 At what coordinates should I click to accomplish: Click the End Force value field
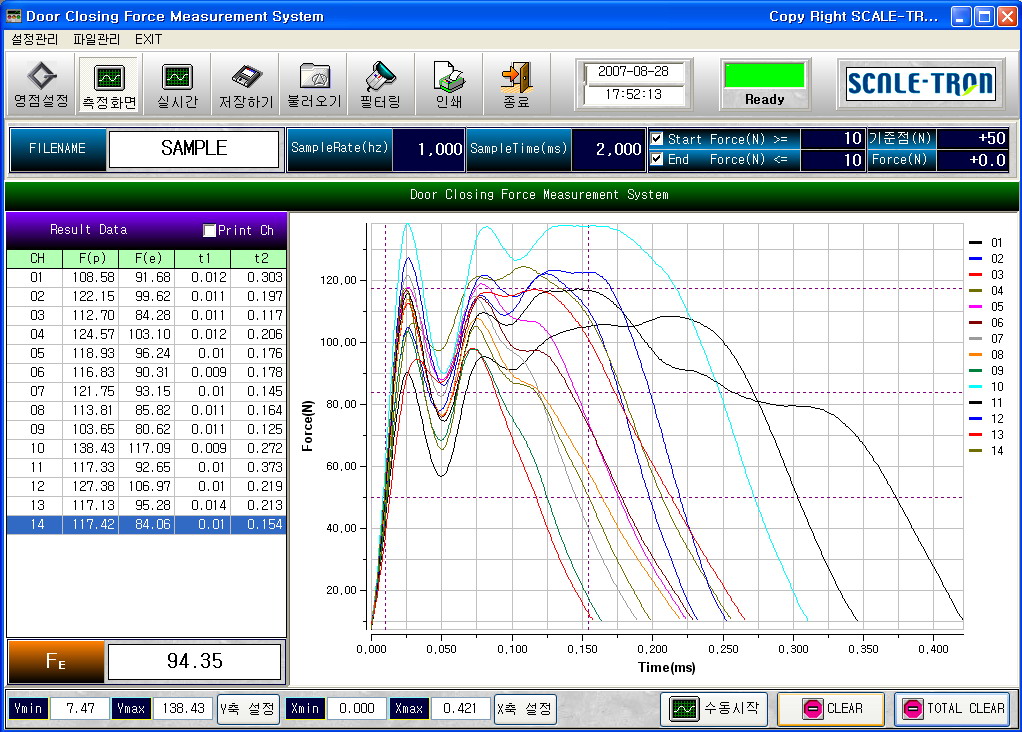(832, 160)
